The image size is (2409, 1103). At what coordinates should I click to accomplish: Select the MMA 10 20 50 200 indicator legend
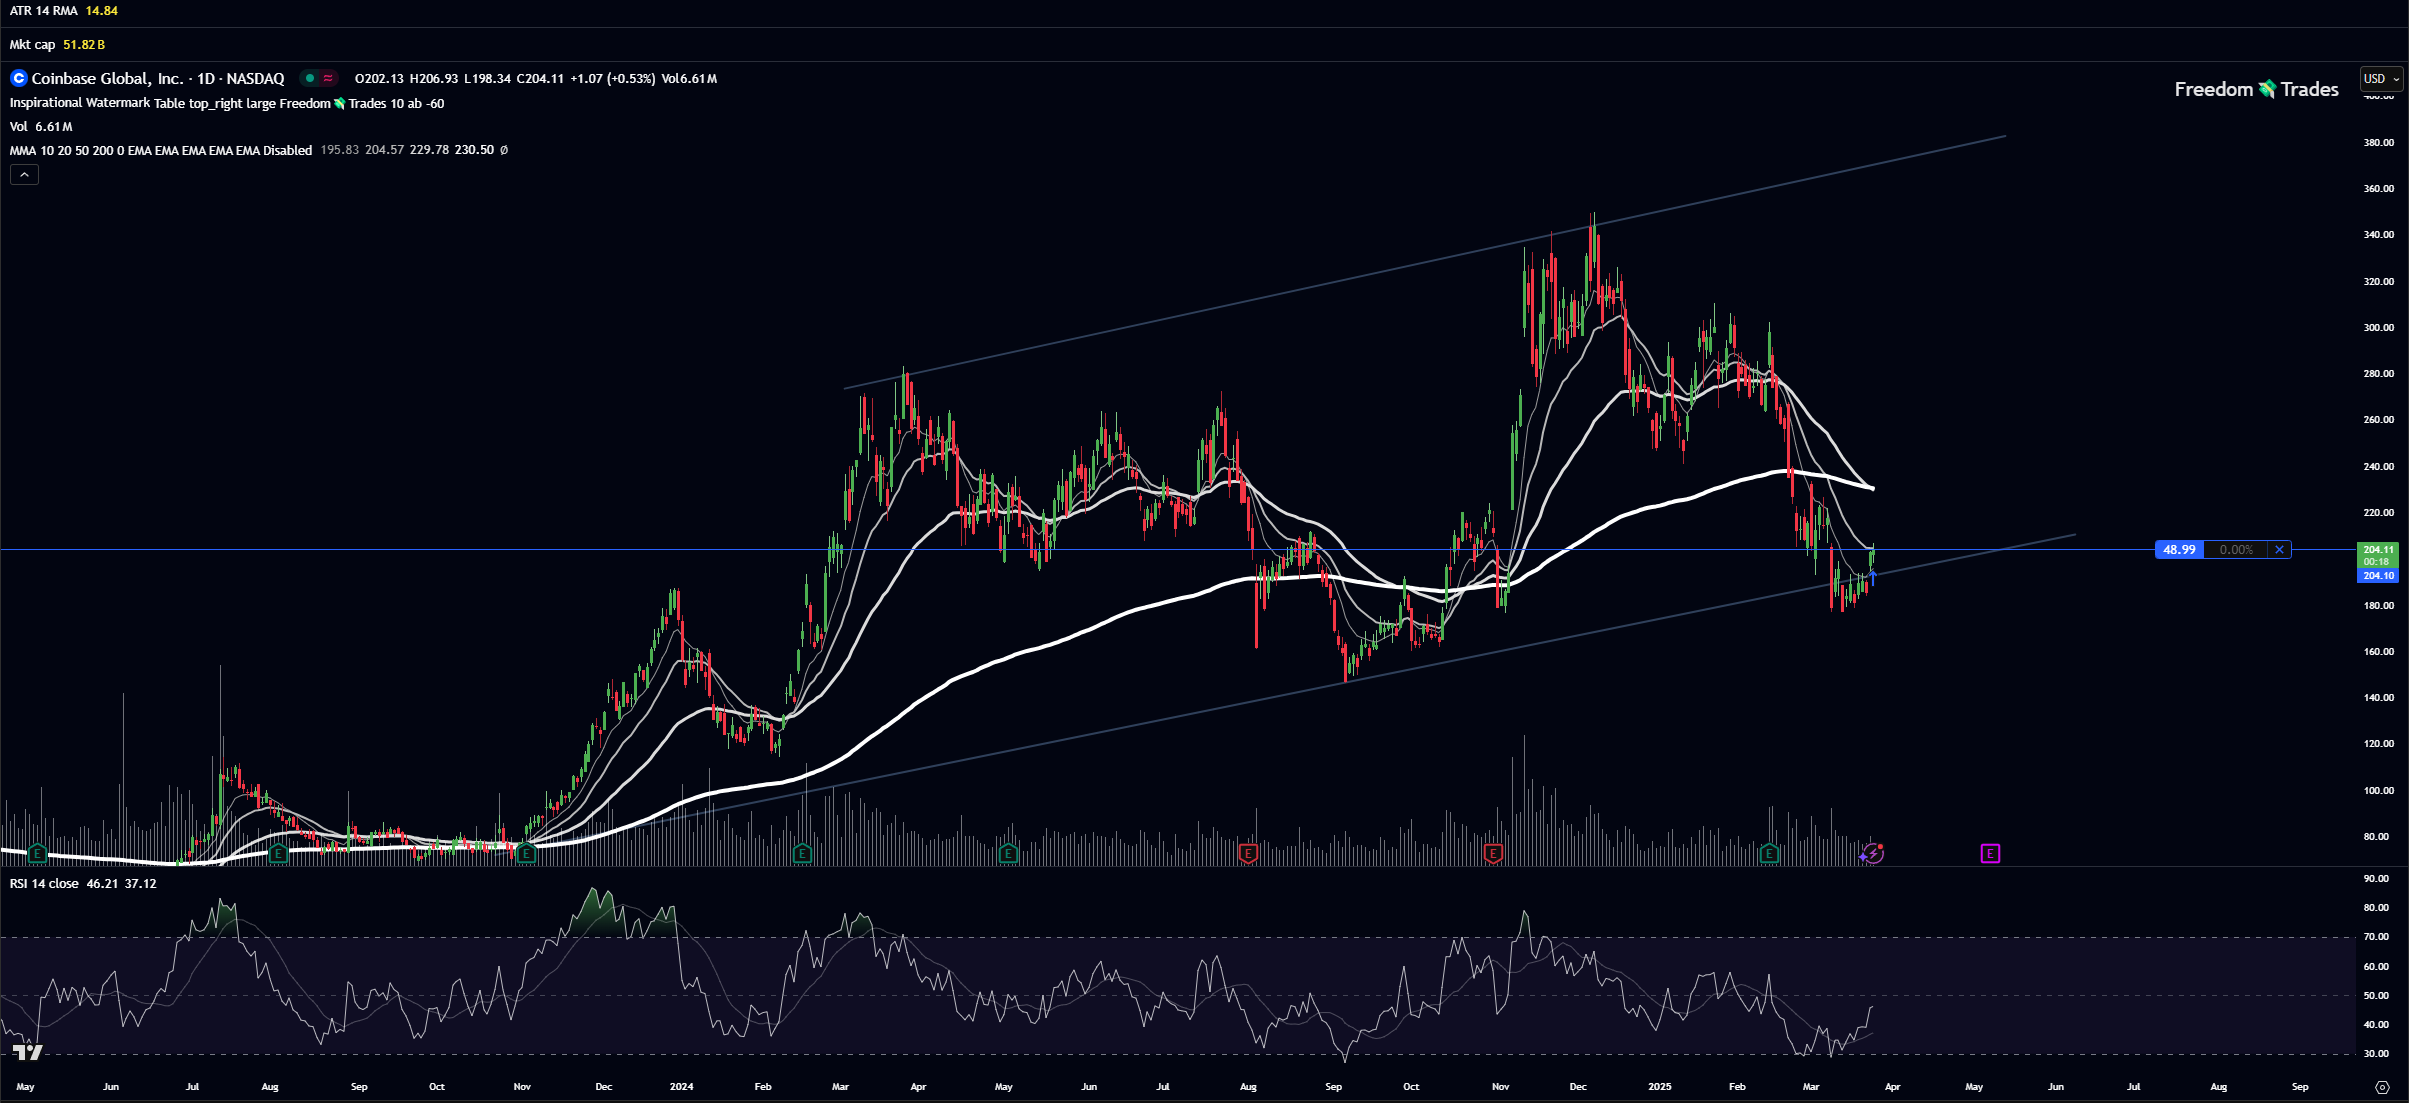point(160,150)
